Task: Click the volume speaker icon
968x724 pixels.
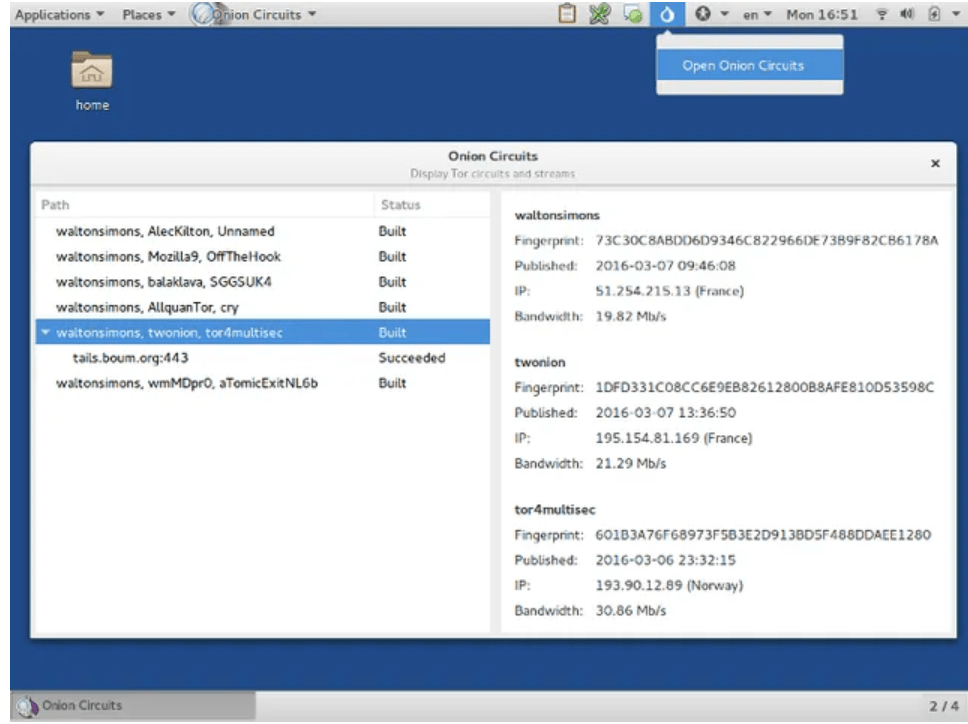Action: pyautogui.click(x=906, y=14)
